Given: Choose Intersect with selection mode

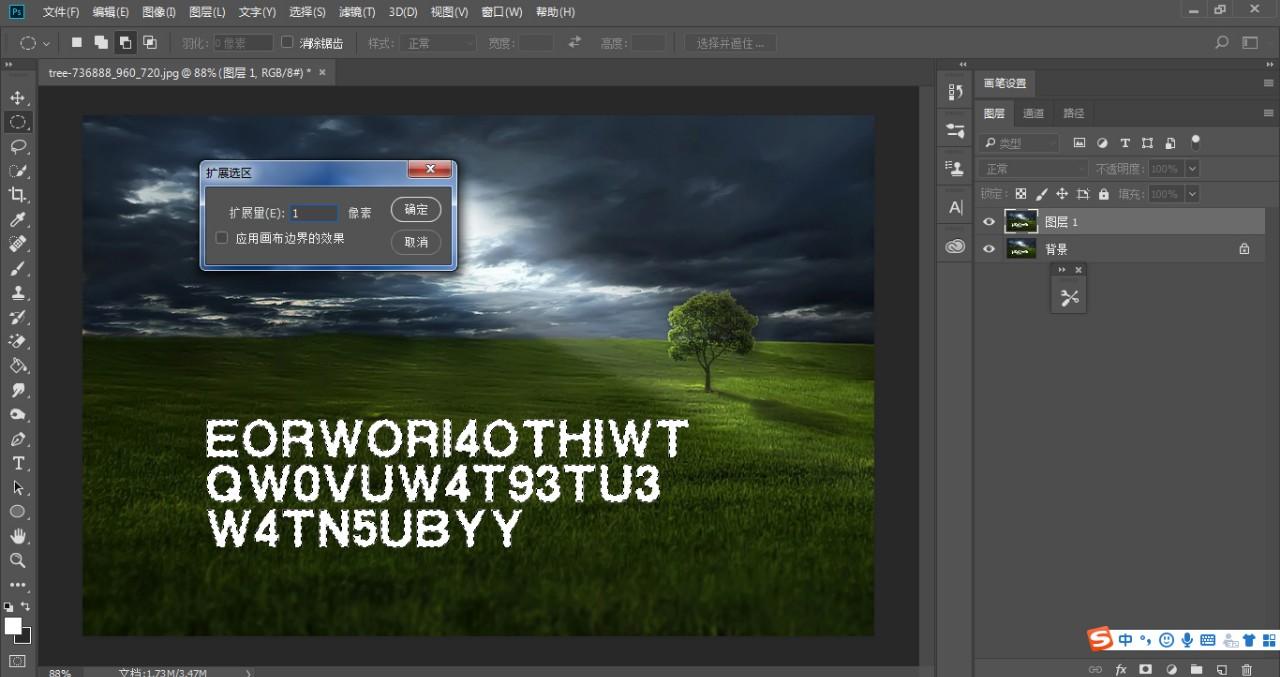Looking at the screenshot, I should tap(149, 42).
